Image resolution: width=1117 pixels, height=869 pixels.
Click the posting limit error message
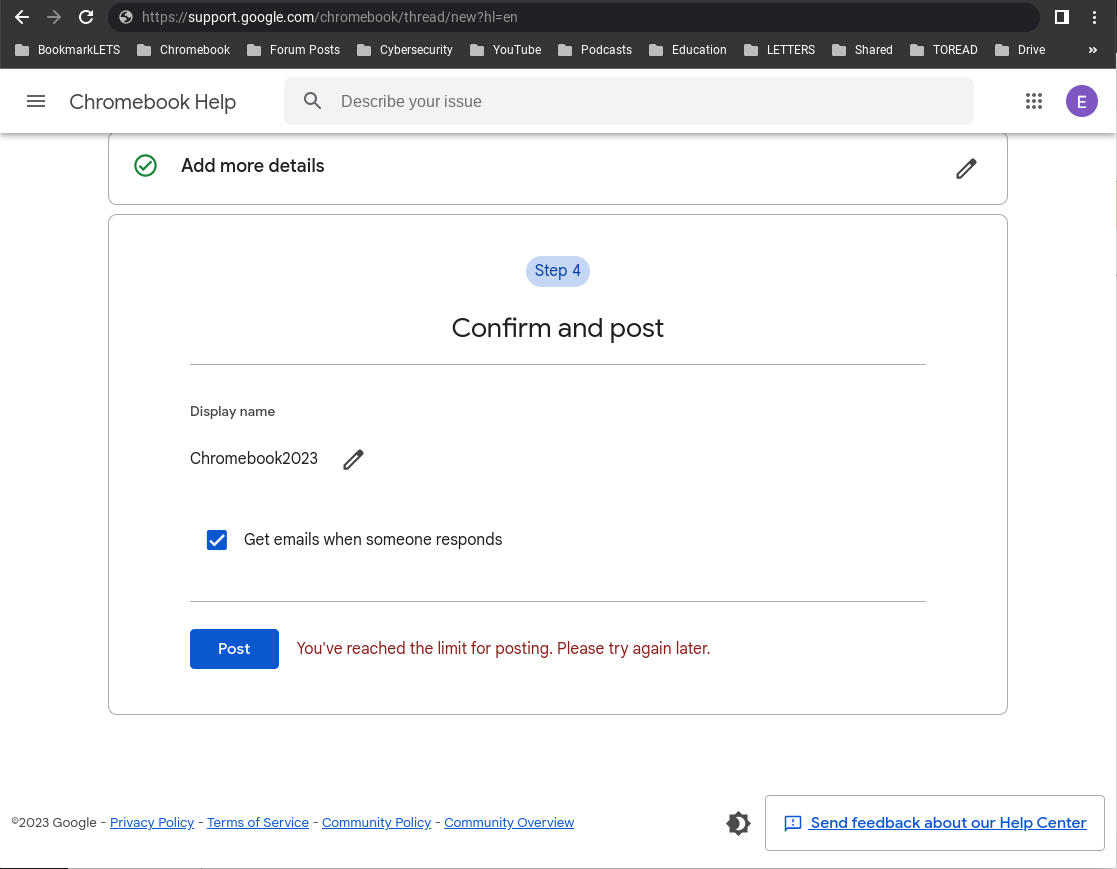(503, 649)
